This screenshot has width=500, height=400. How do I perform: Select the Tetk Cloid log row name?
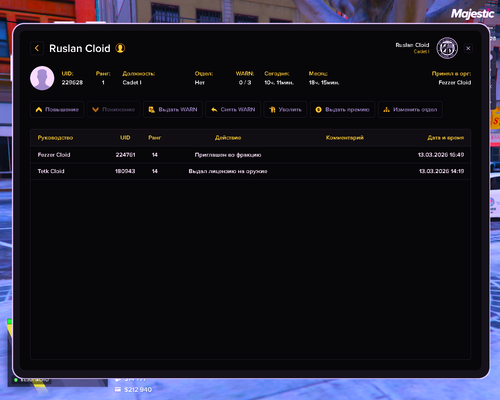pyautogui.click(x=51, y=171)
